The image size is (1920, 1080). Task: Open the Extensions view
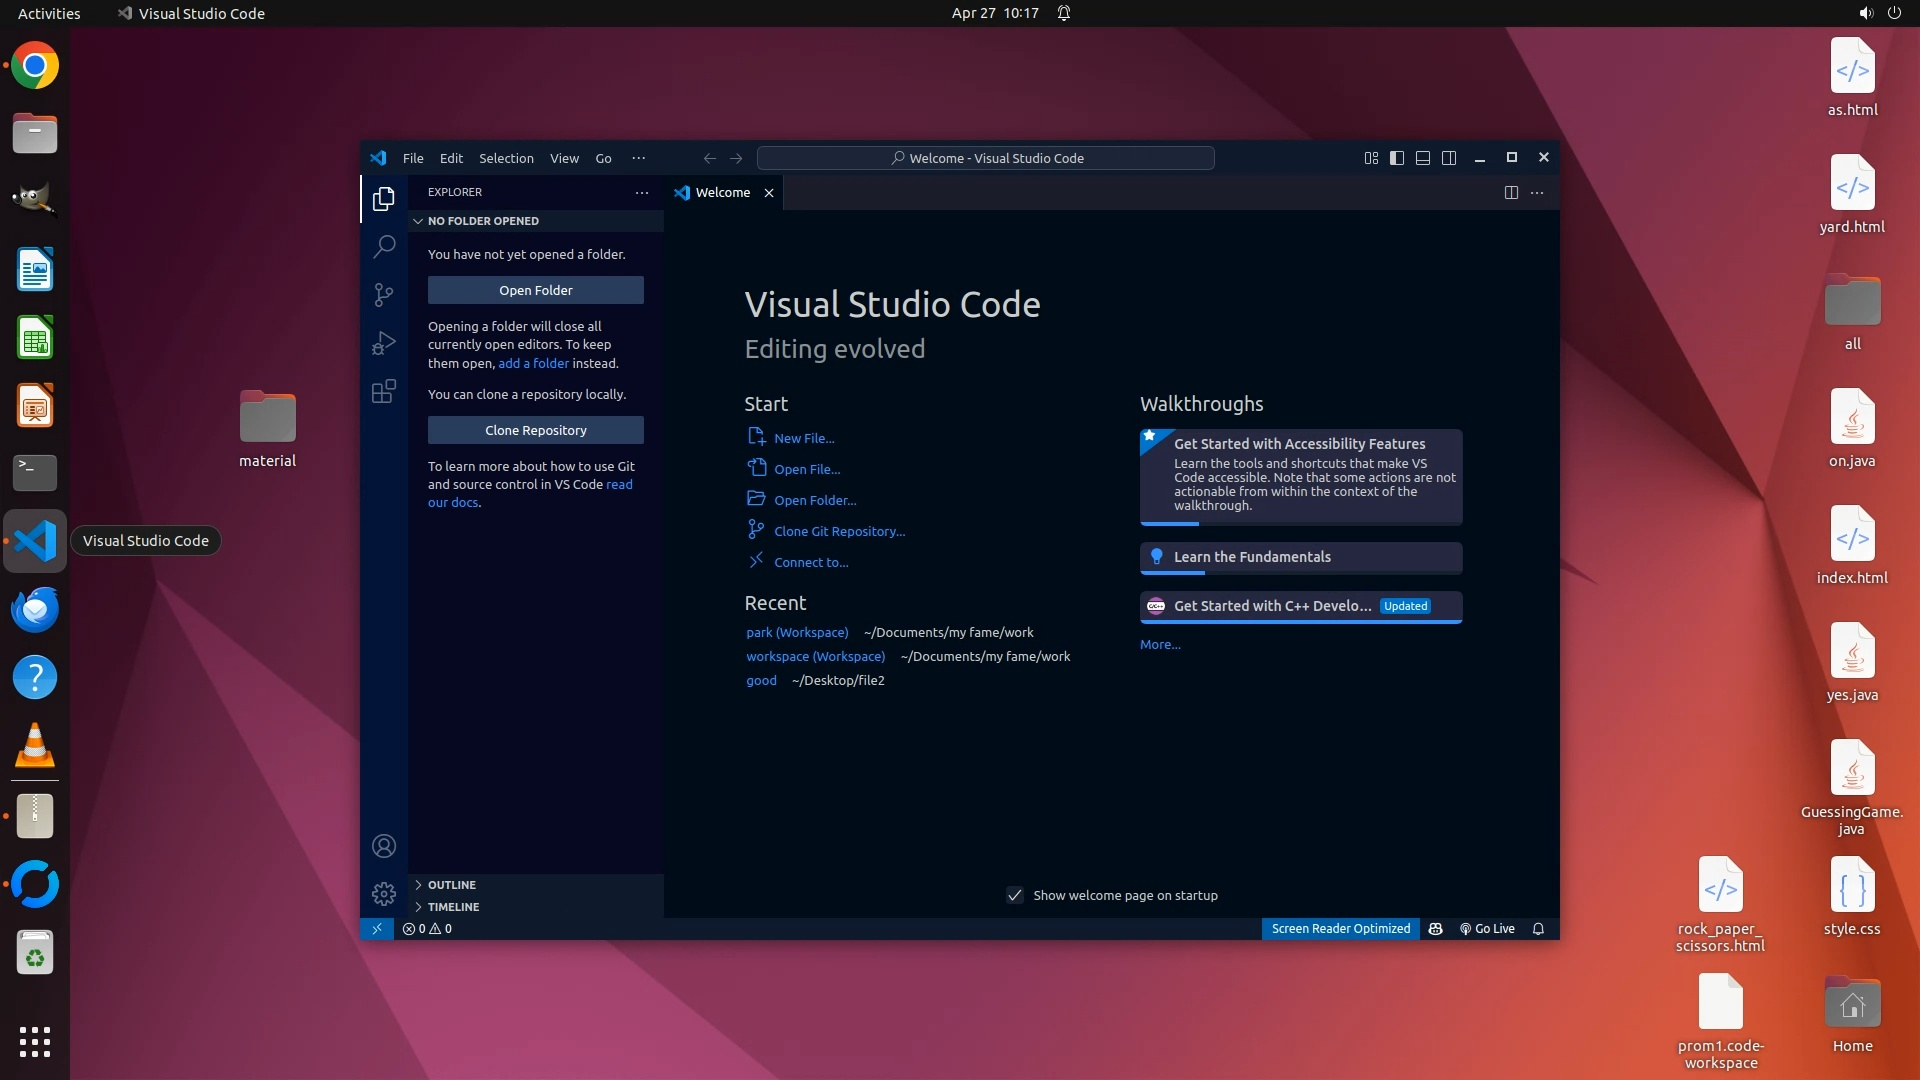coord(384,391)
